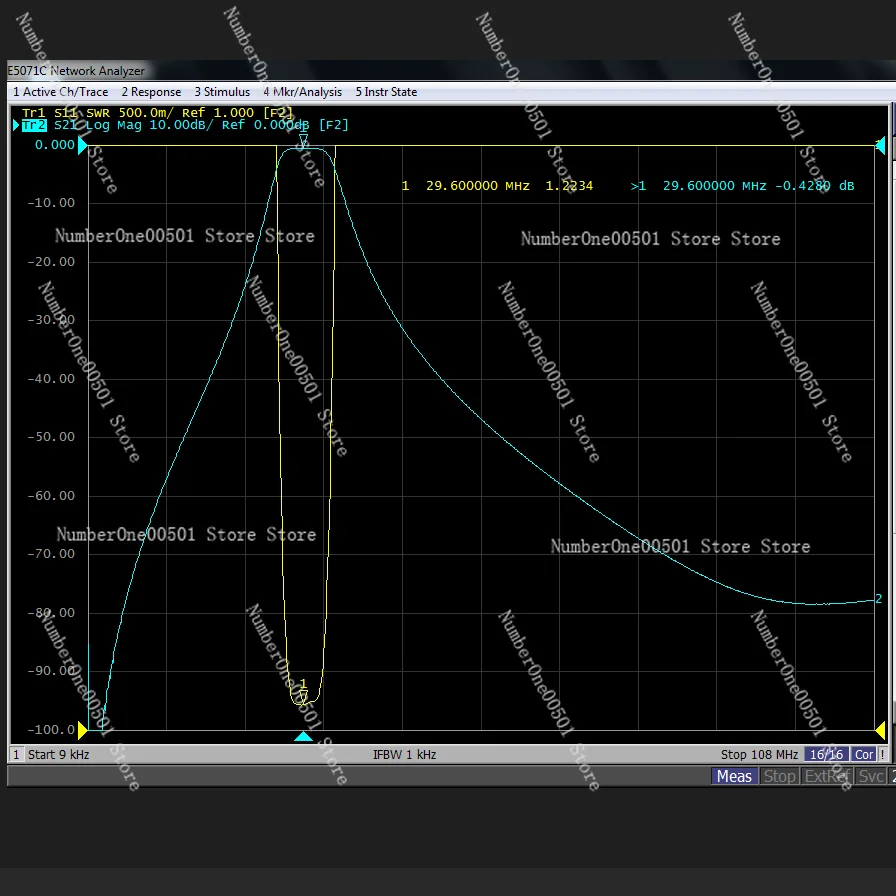Click the ExtRef status indicator
Image resolution: width=896 pixels, height=896 pixels.
coord(827,777)
